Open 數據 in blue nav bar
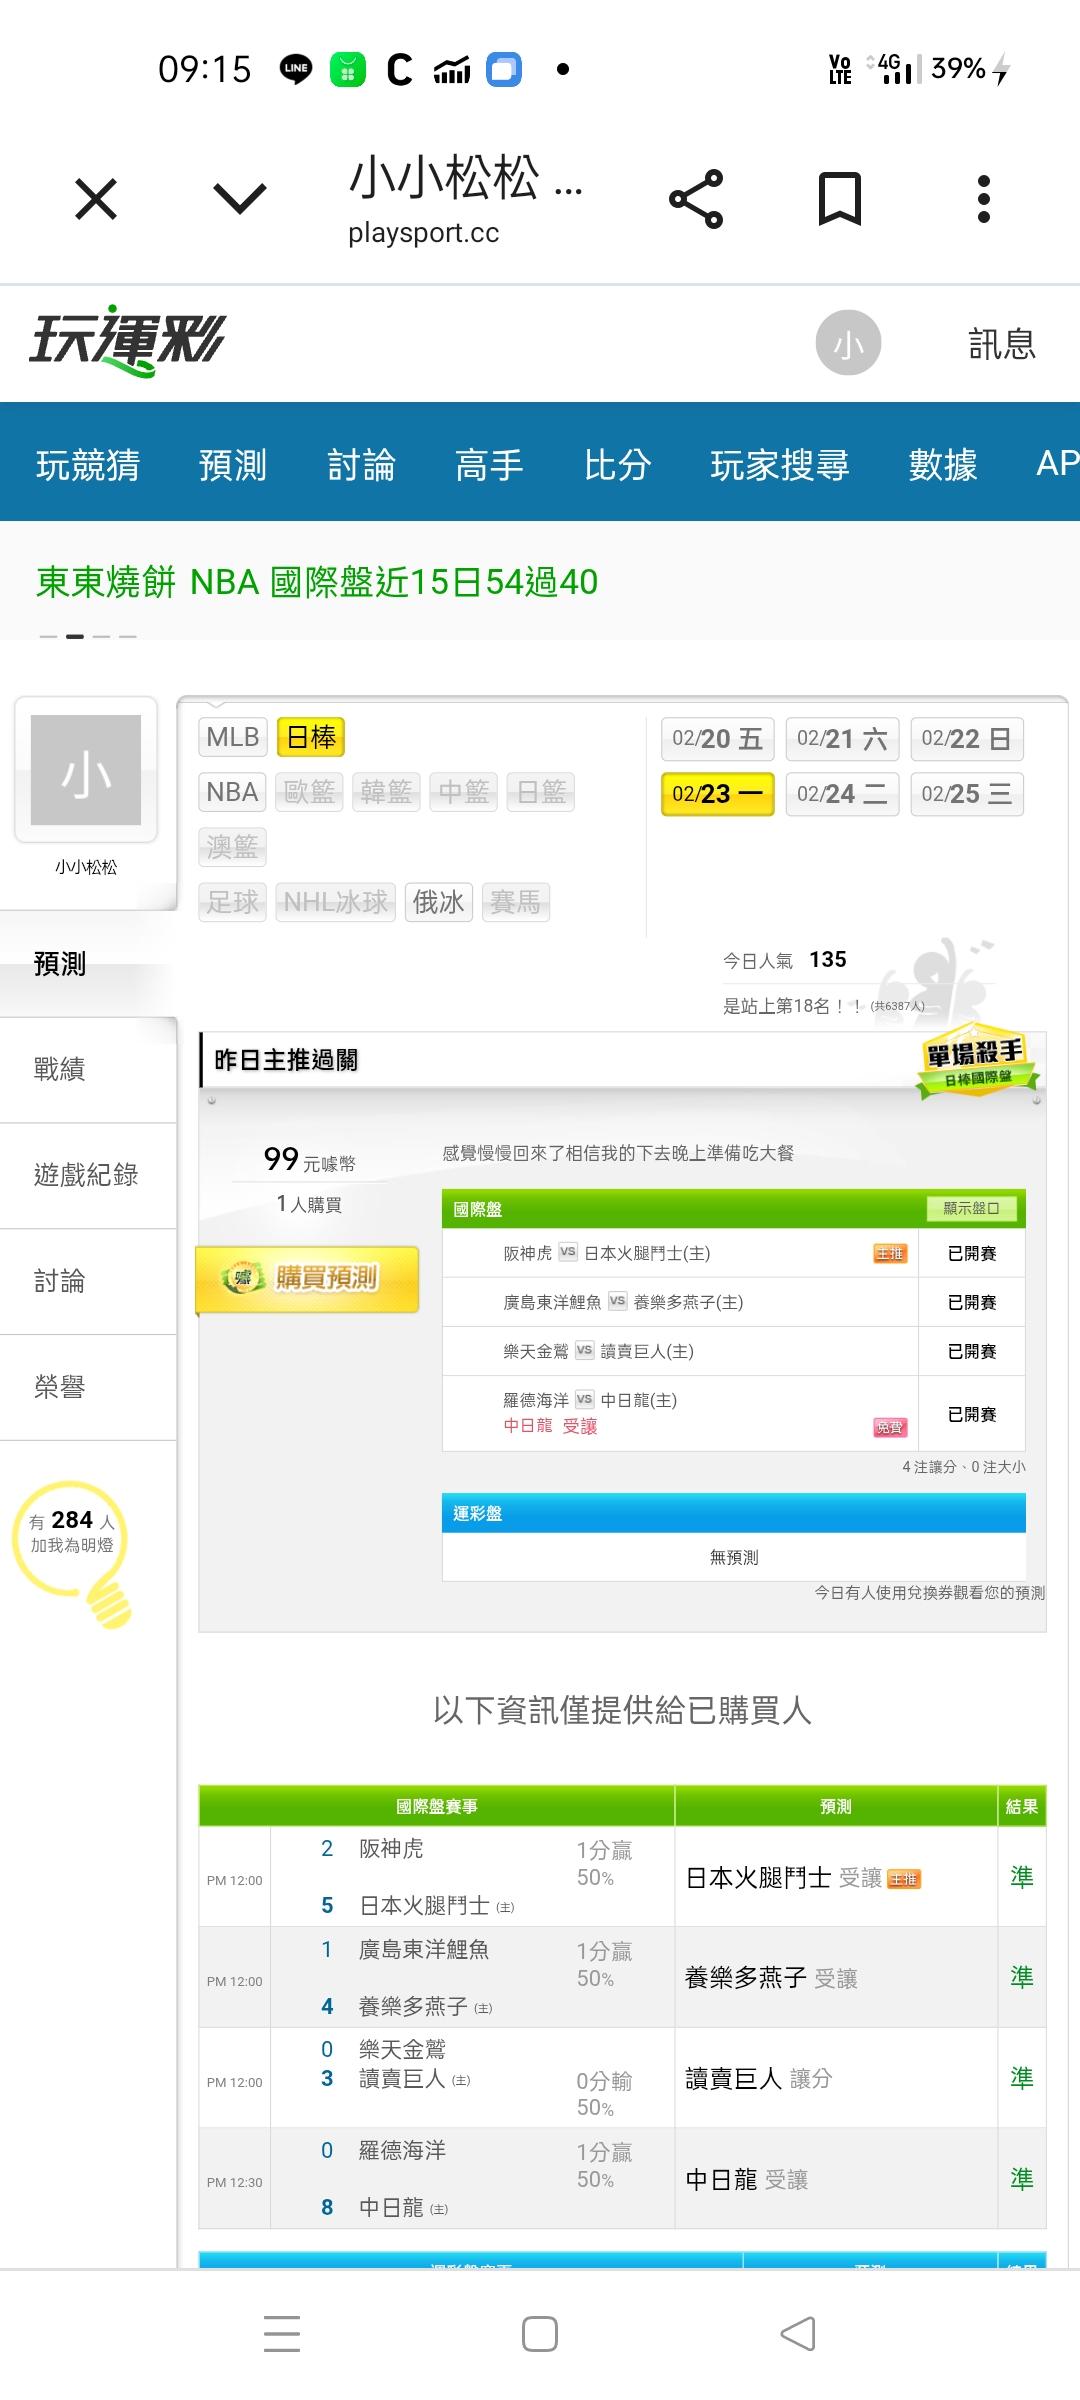 [x=943, y=464]
